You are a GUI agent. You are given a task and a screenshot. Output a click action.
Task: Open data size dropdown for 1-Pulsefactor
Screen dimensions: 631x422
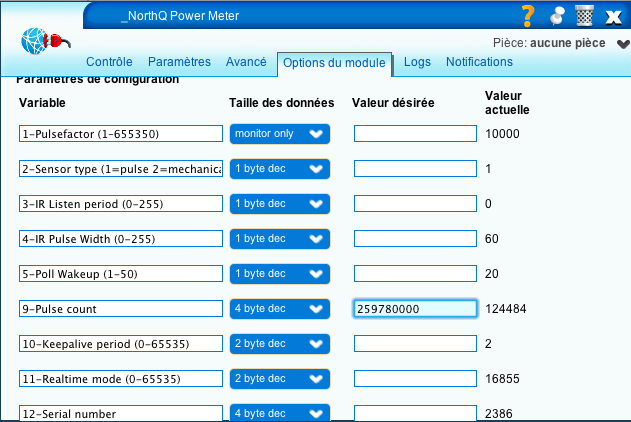click(x=280, y=134)
